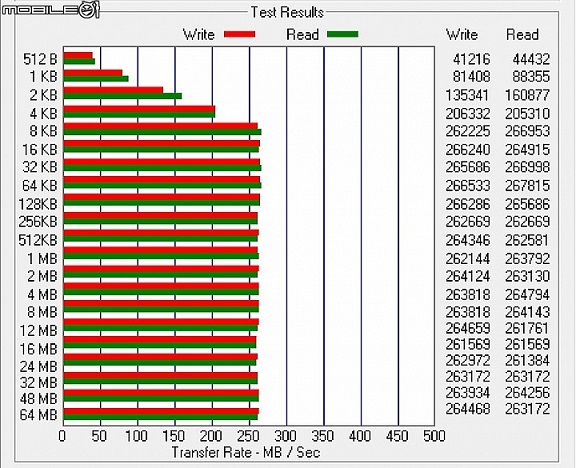Click read value 263792
The image size is (576, 468).
[528, 259]
